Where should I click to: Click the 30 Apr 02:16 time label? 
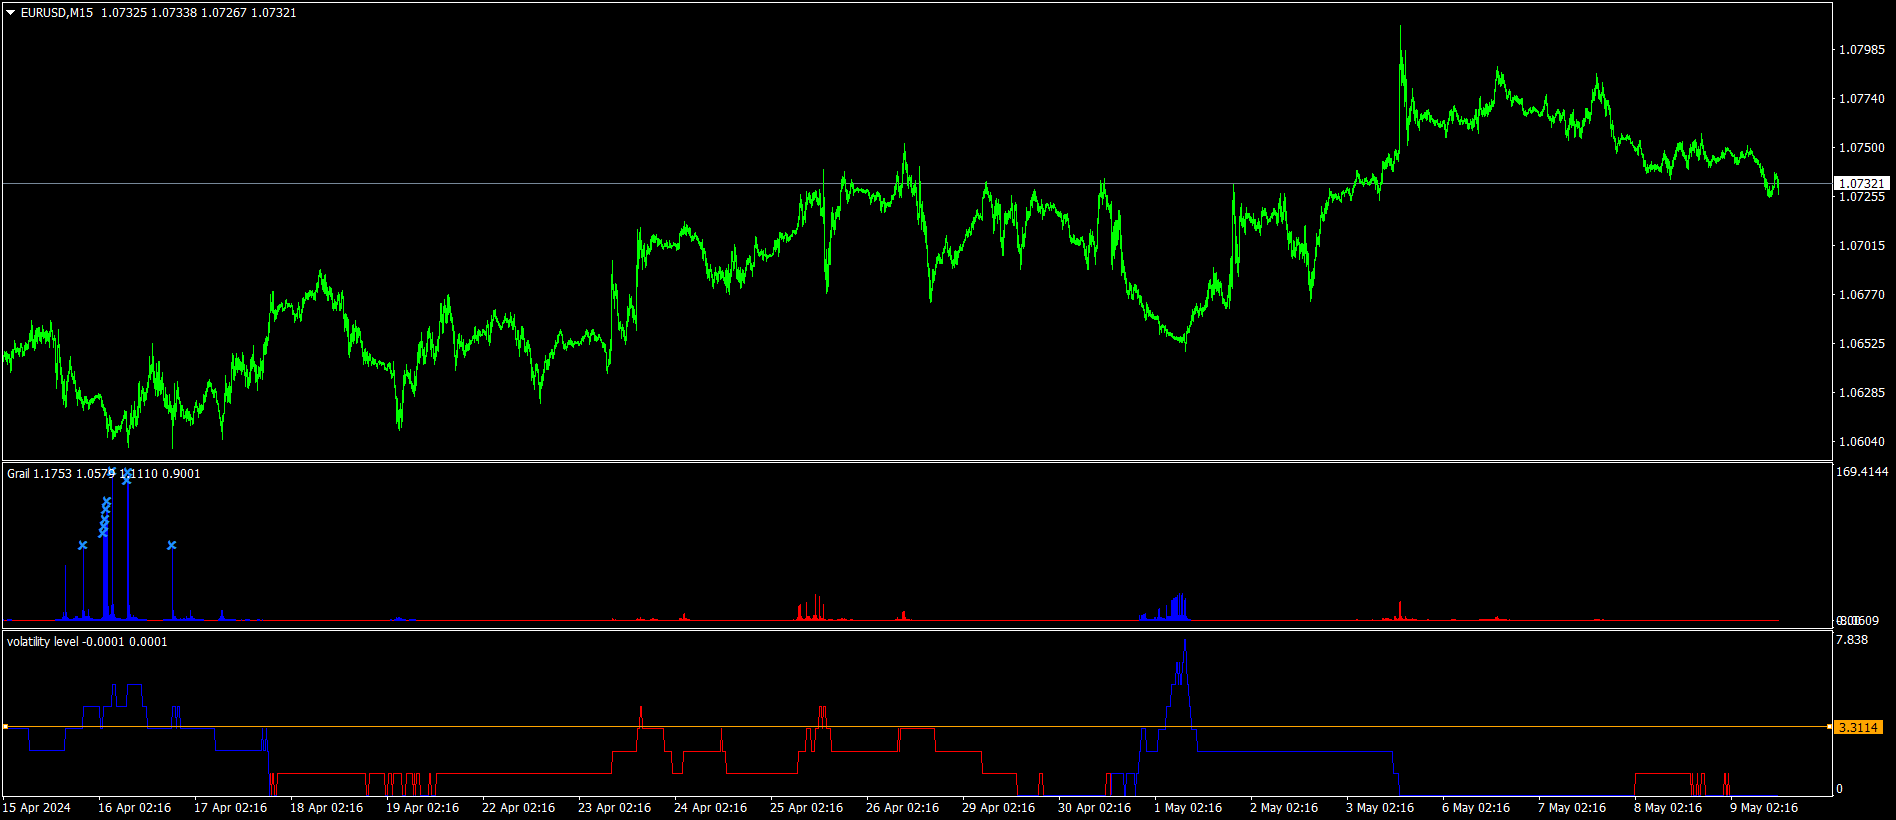1095,808
